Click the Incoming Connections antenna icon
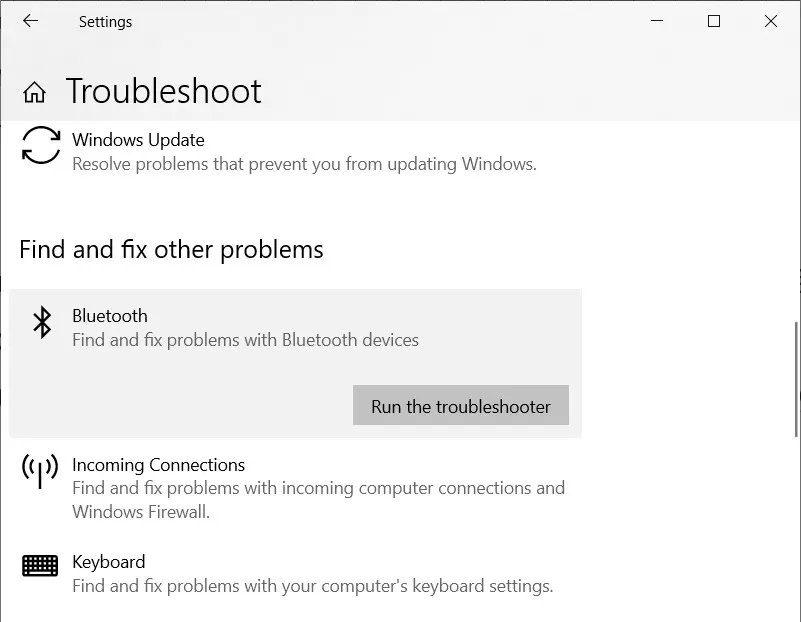This screenshot has height=622, width=801. pyautogui.click(x=40, y=470)
